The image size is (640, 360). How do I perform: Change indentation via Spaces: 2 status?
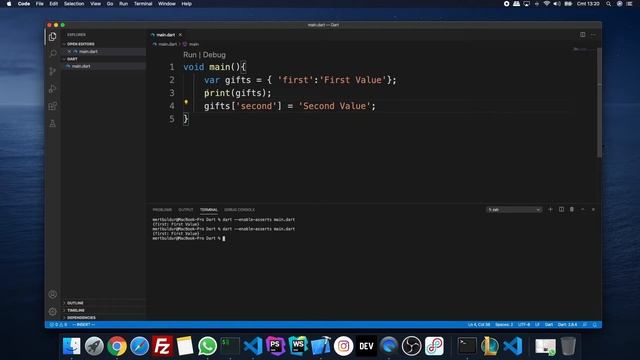coord(504,324)
